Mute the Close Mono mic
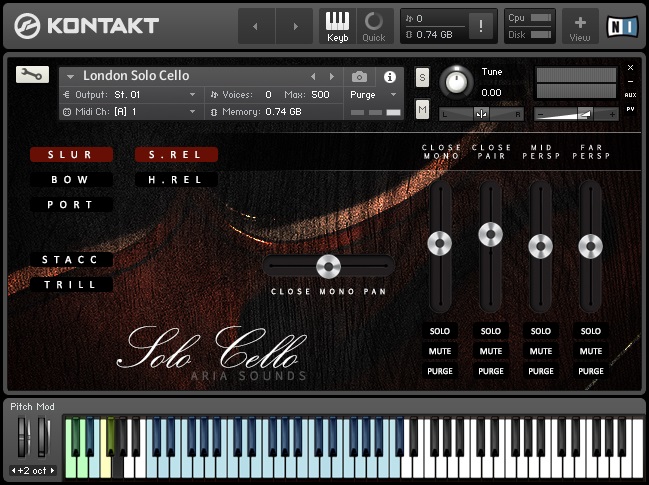 click(440, 351)
